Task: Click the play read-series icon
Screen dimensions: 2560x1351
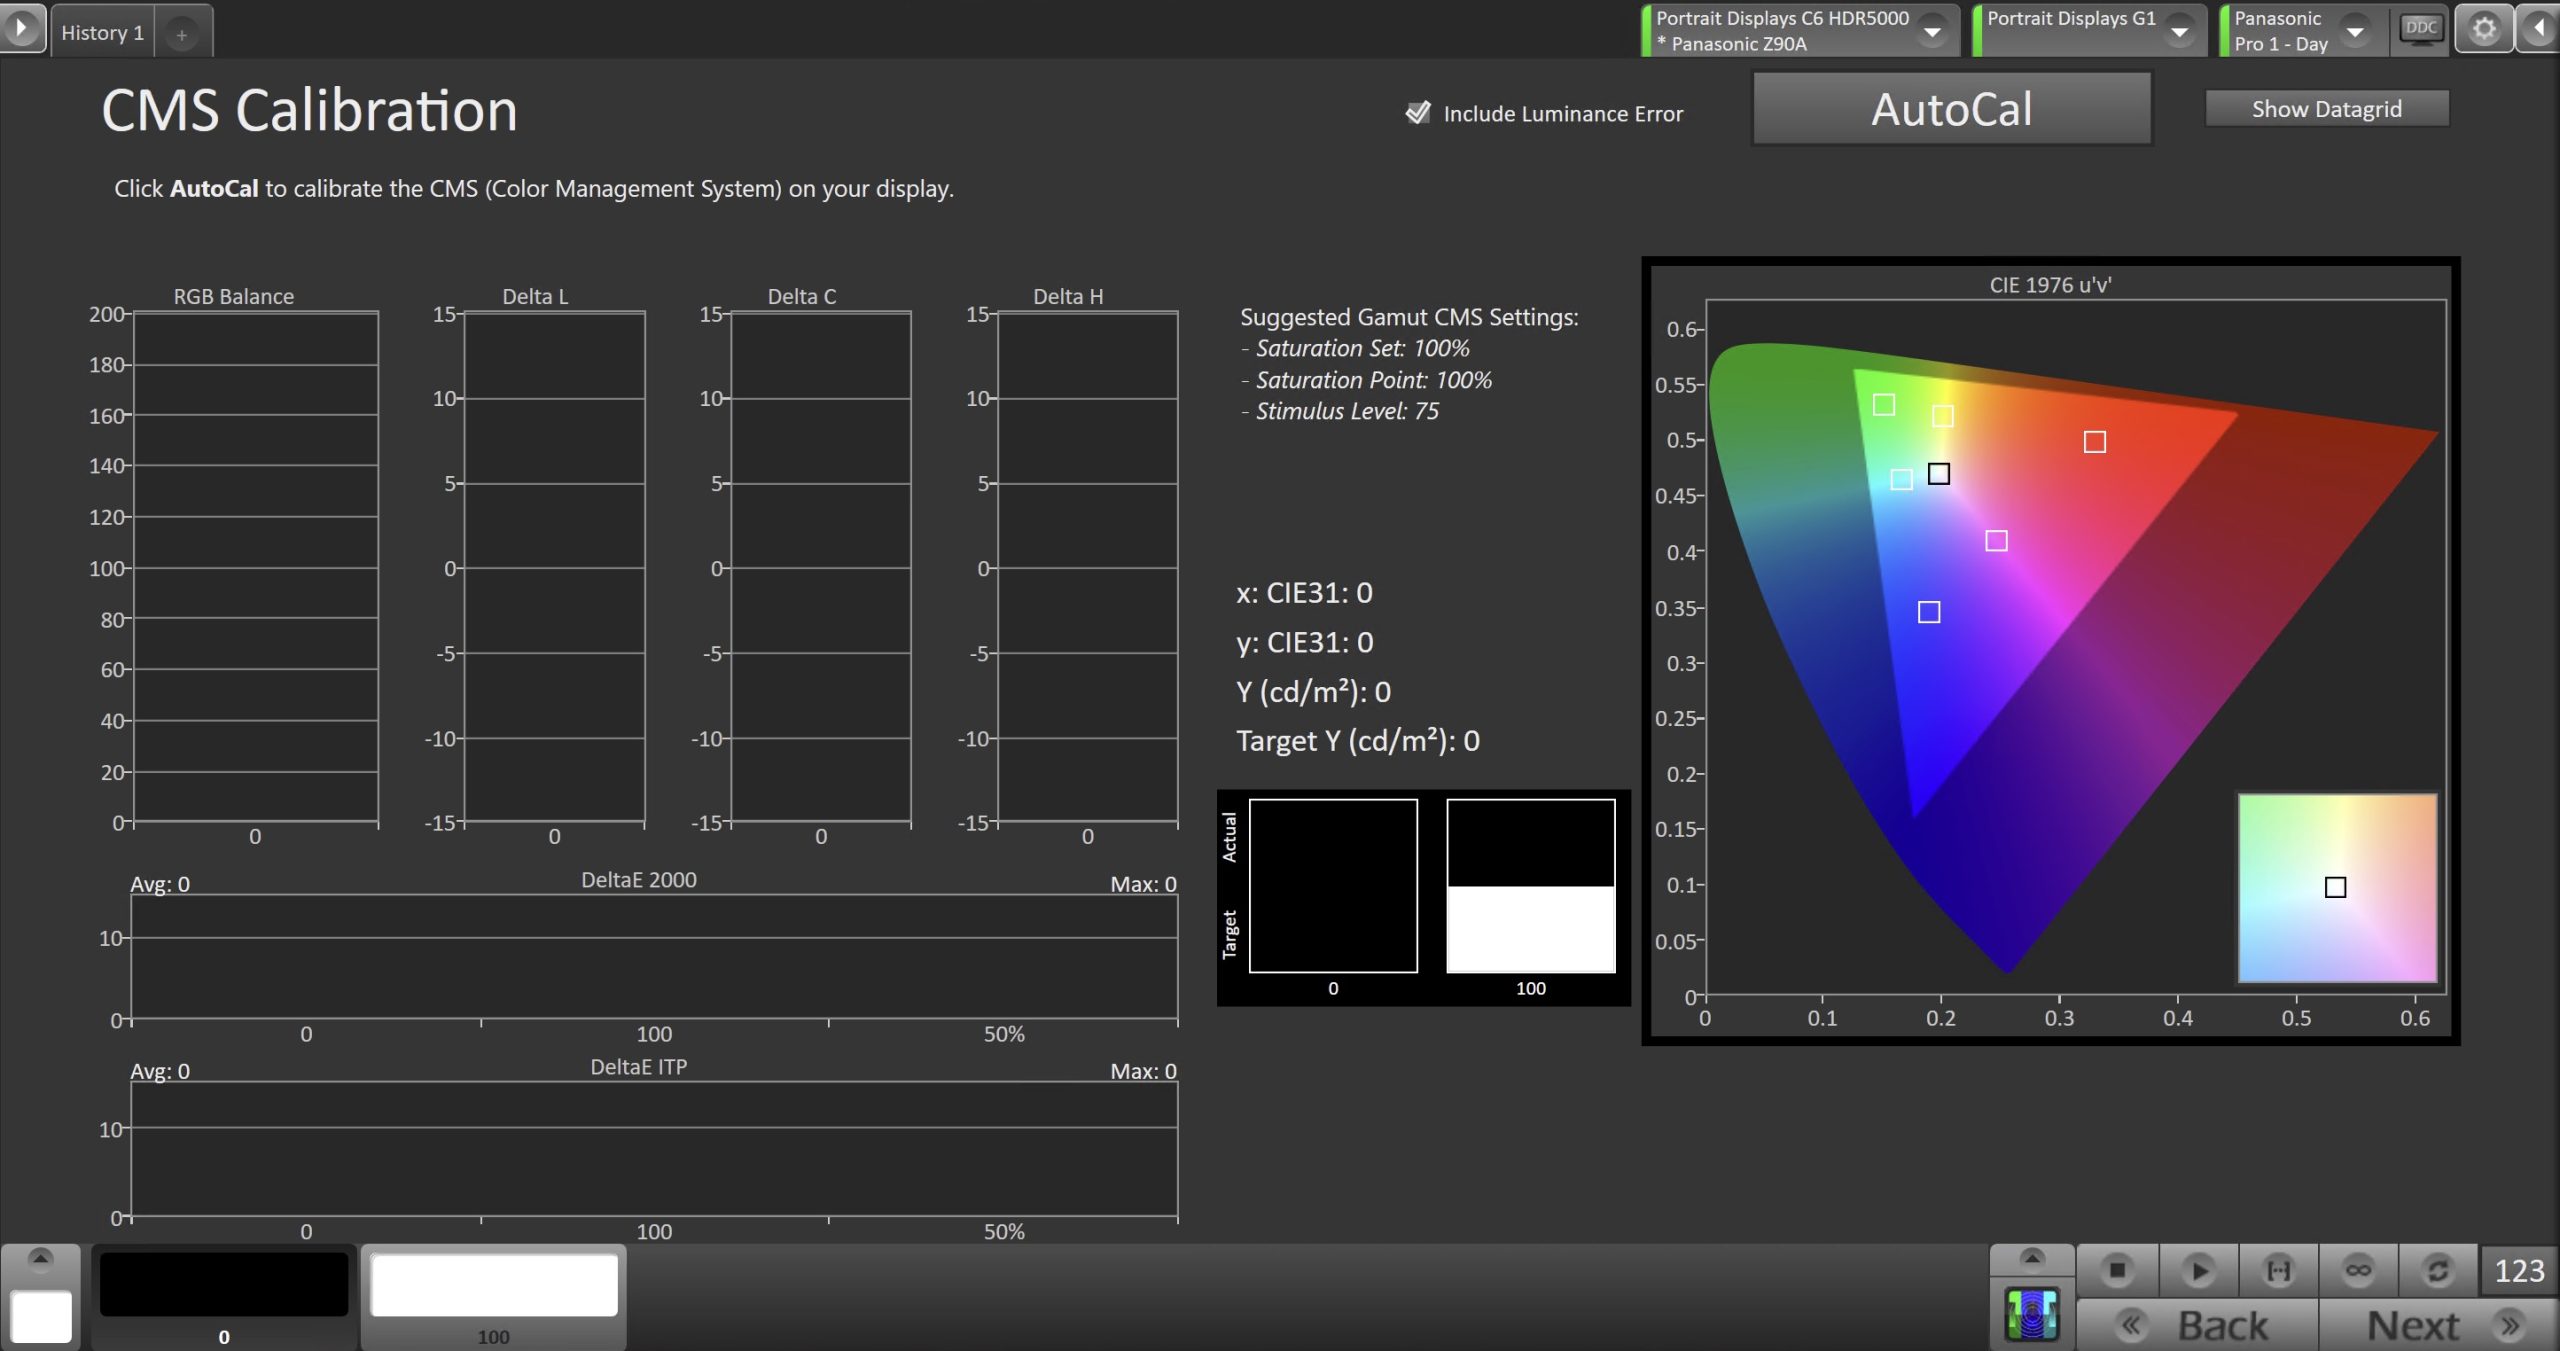Action: point(2198,1270)
